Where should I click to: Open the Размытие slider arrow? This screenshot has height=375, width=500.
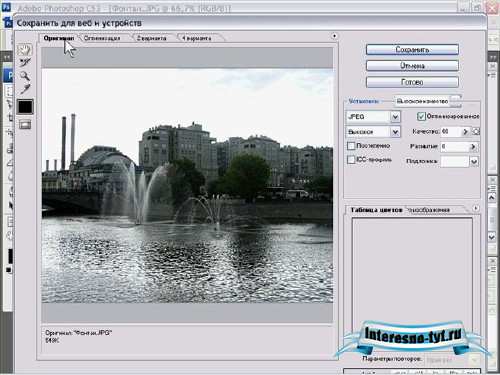coord(473,147)
